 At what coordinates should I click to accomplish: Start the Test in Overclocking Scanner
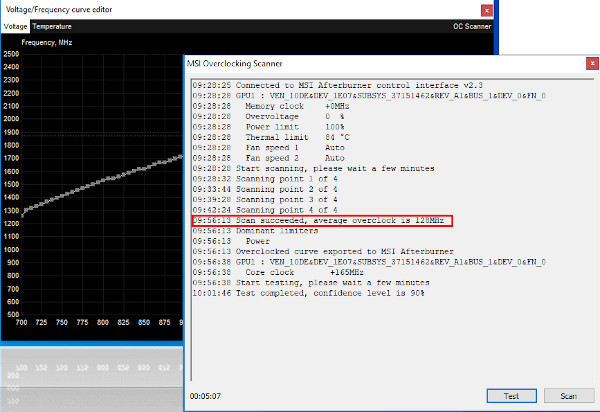point(512,396)
